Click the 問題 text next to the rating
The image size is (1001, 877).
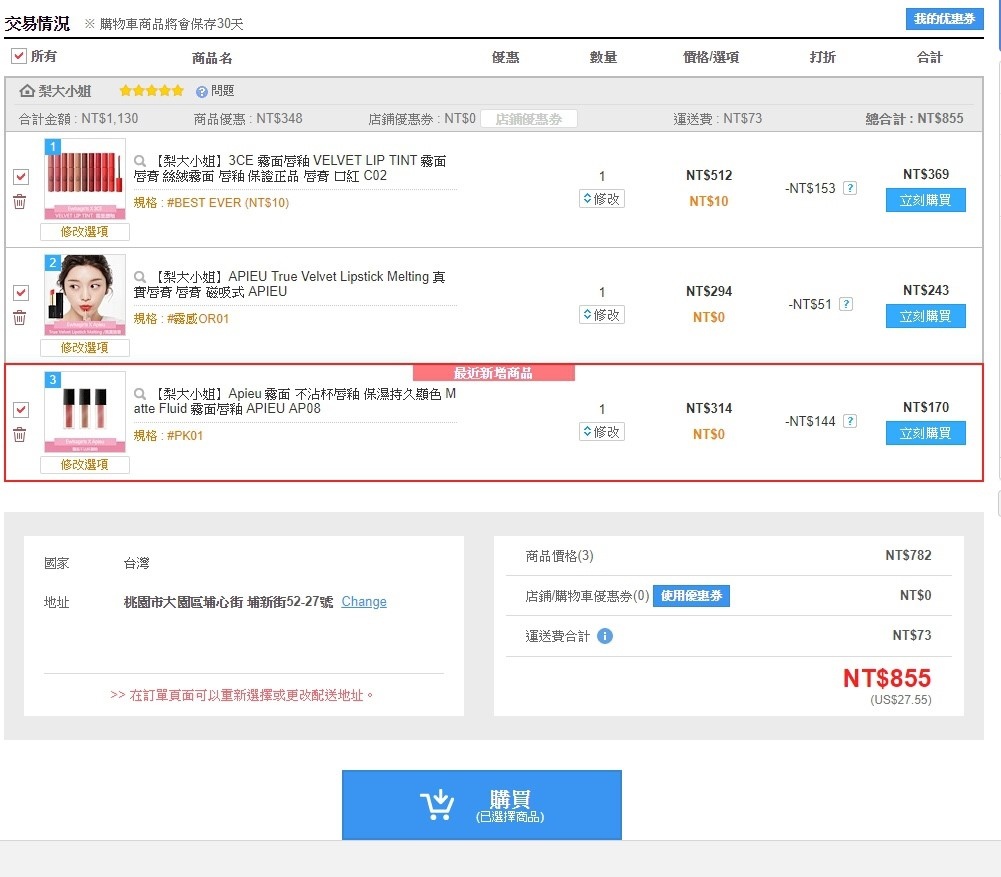223,91
